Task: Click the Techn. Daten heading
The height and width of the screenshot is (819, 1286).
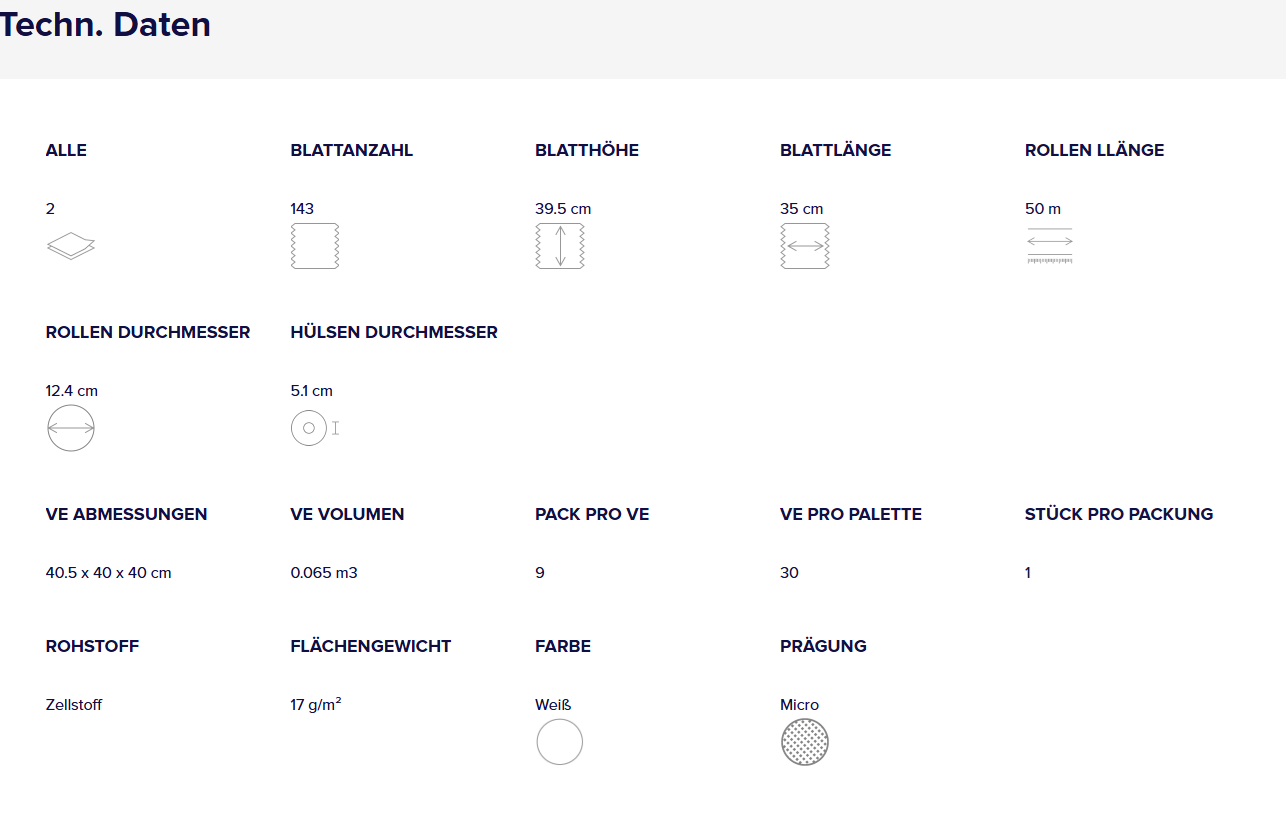Action: tap(105, 25)
